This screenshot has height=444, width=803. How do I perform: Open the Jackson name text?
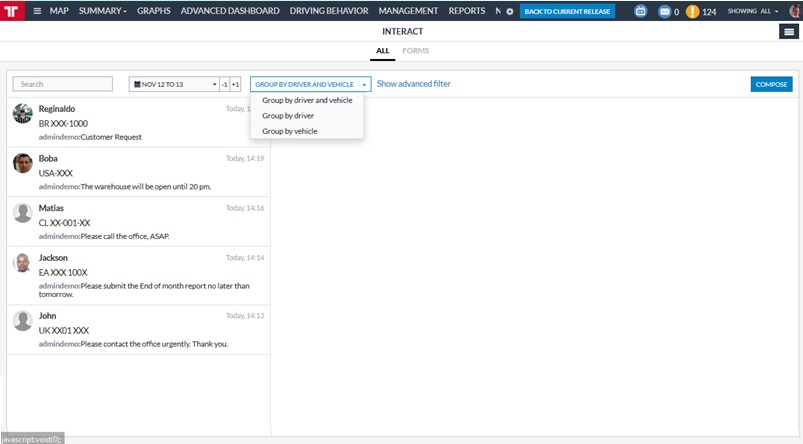coord(53,258)
